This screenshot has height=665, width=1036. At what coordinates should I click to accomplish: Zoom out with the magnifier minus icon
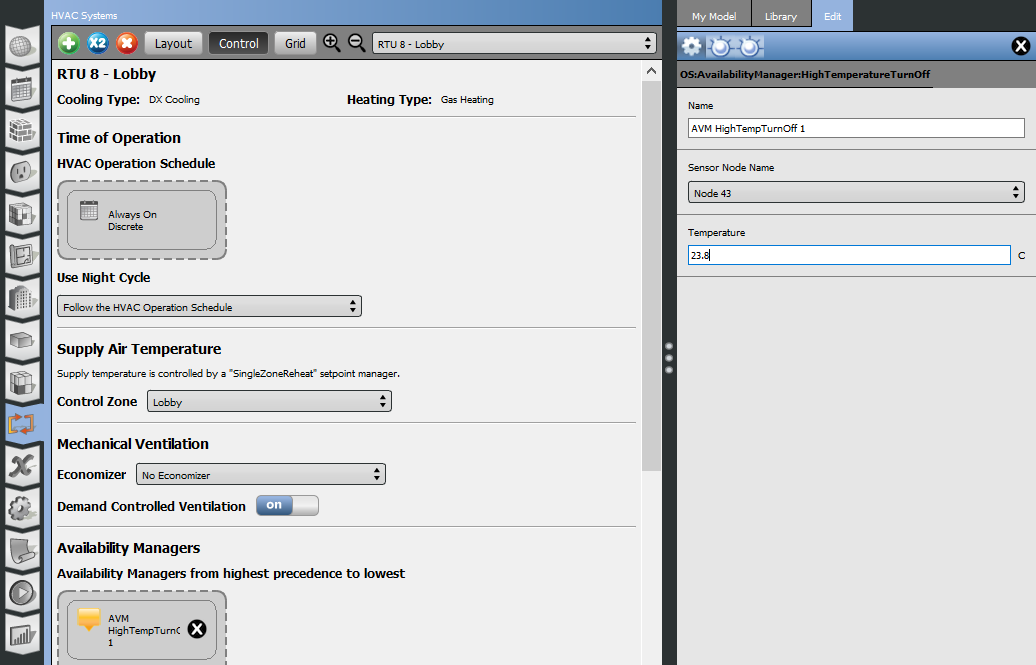[357, 43]
